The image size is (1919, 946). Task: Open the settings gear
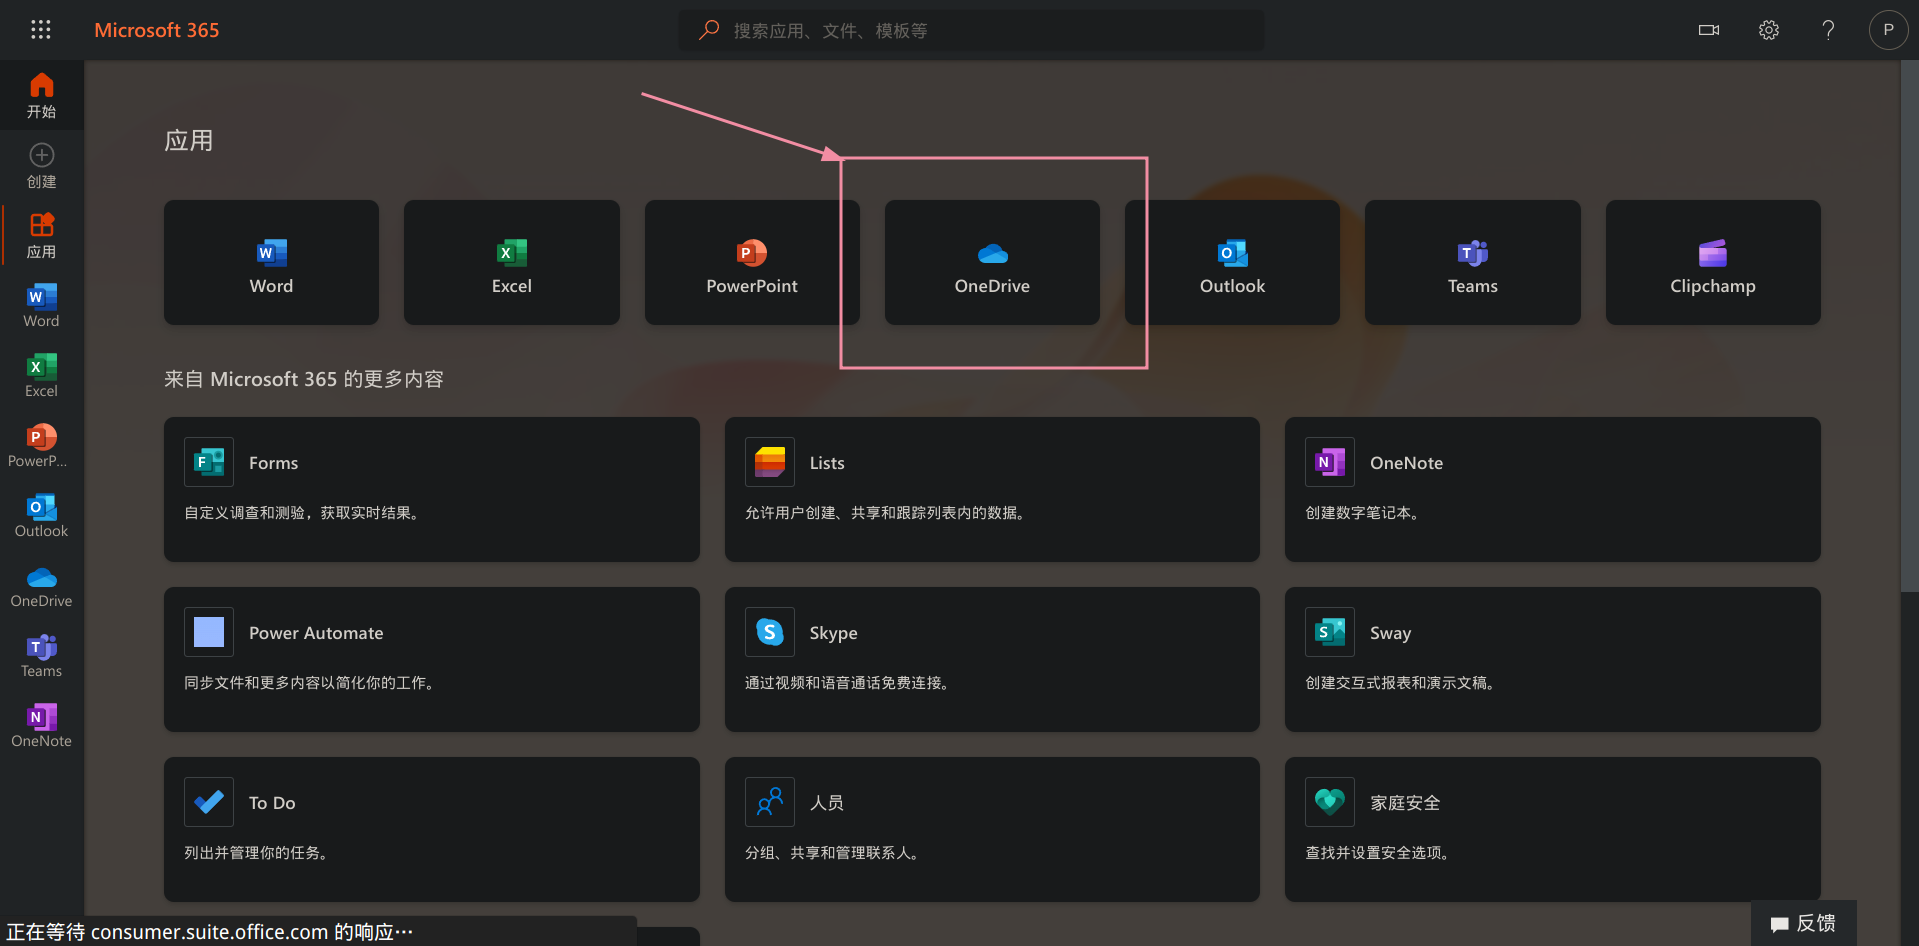(1769, 30)
